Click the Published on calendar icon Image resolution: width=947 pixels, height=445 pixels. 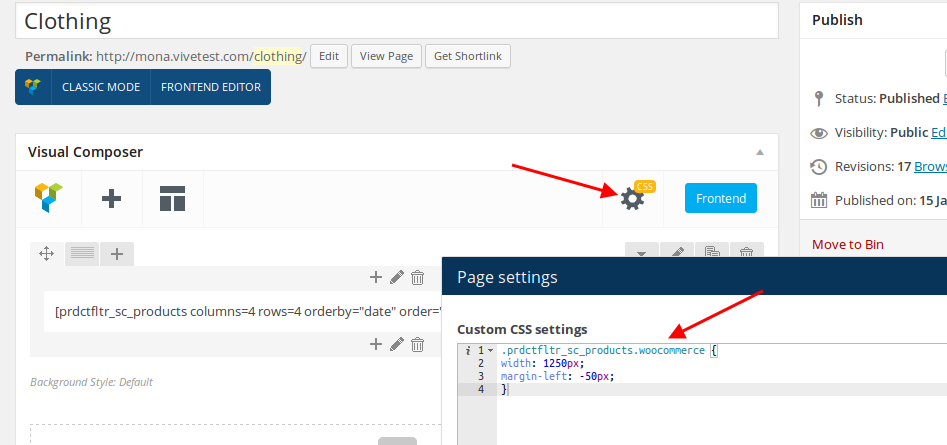pos(818,200)
